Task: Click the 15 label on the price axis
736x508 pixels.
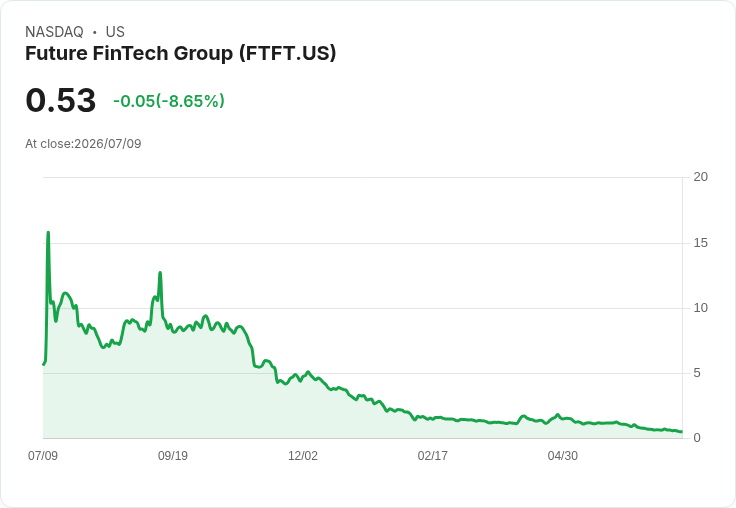Action: click(700, 243)
